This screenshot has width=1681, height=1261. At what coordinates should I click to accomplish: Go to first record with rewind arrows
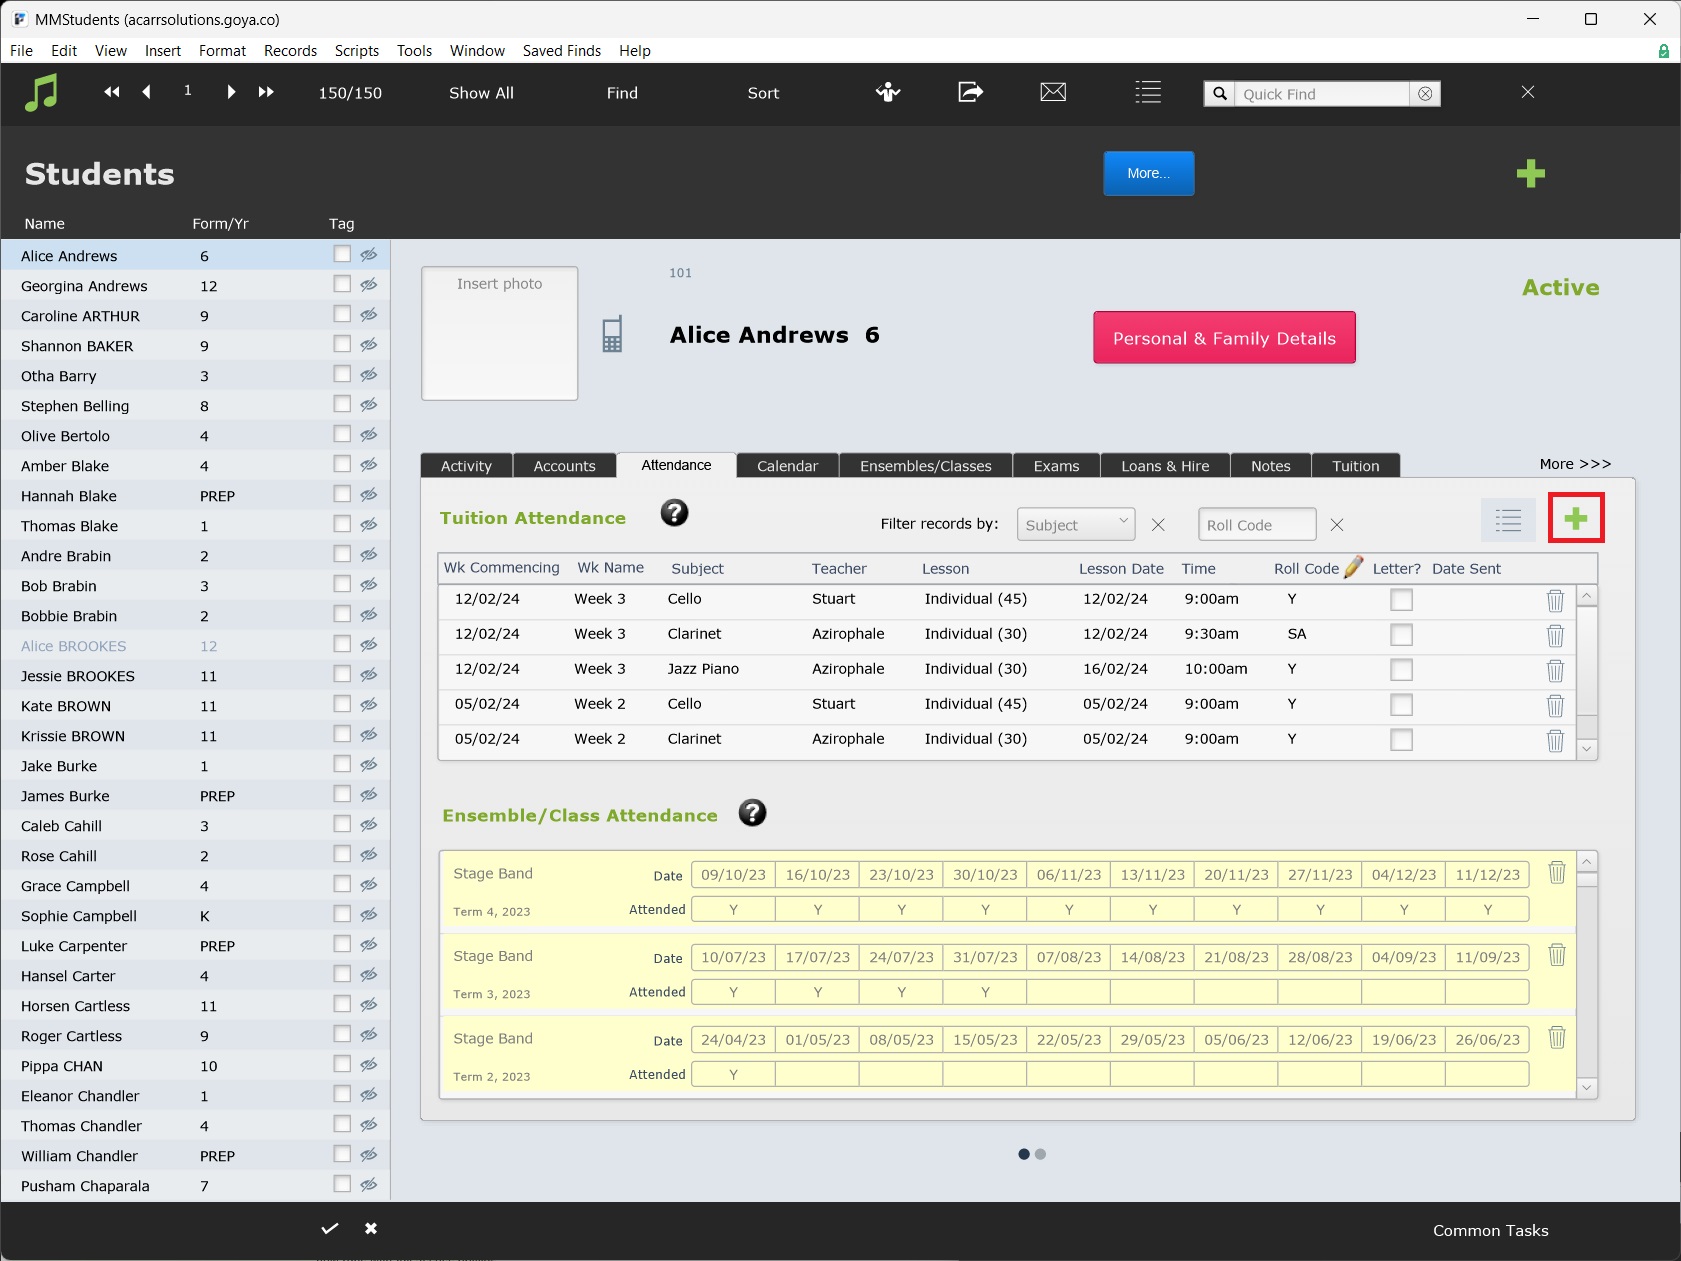pos(112,92)
